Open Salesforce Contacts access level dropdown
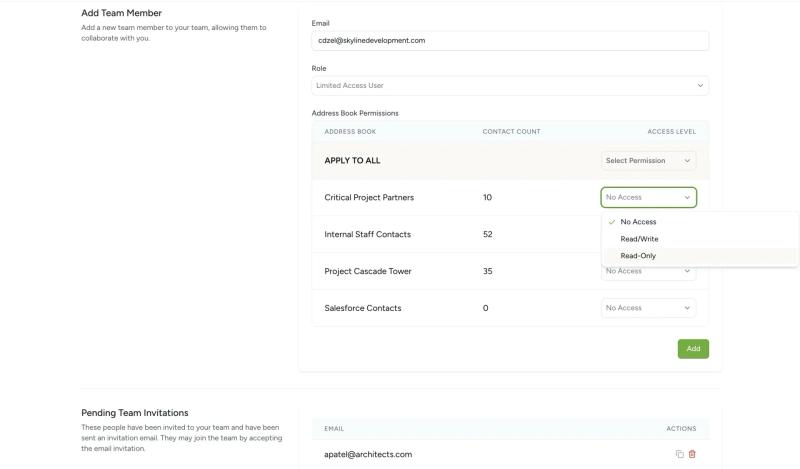 point(648,308)
